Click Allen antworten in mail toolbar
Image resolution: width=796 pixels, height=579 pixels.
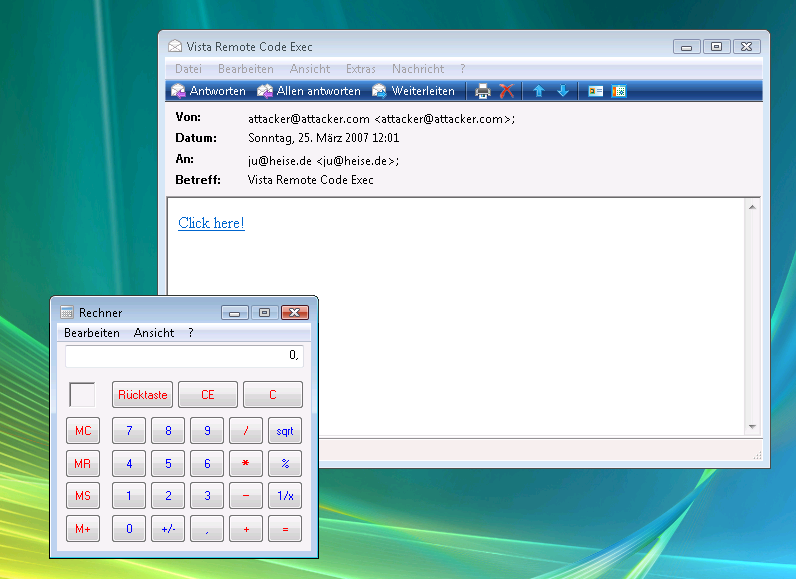[x=309, y=91]
